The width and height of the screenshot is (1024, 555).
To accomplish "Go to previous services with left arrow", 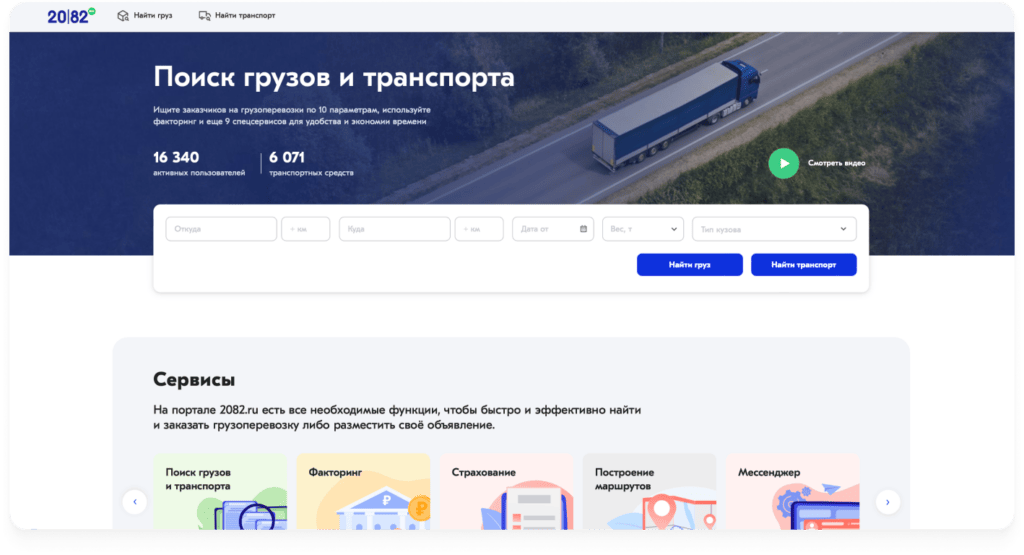I will coord(135,502).
